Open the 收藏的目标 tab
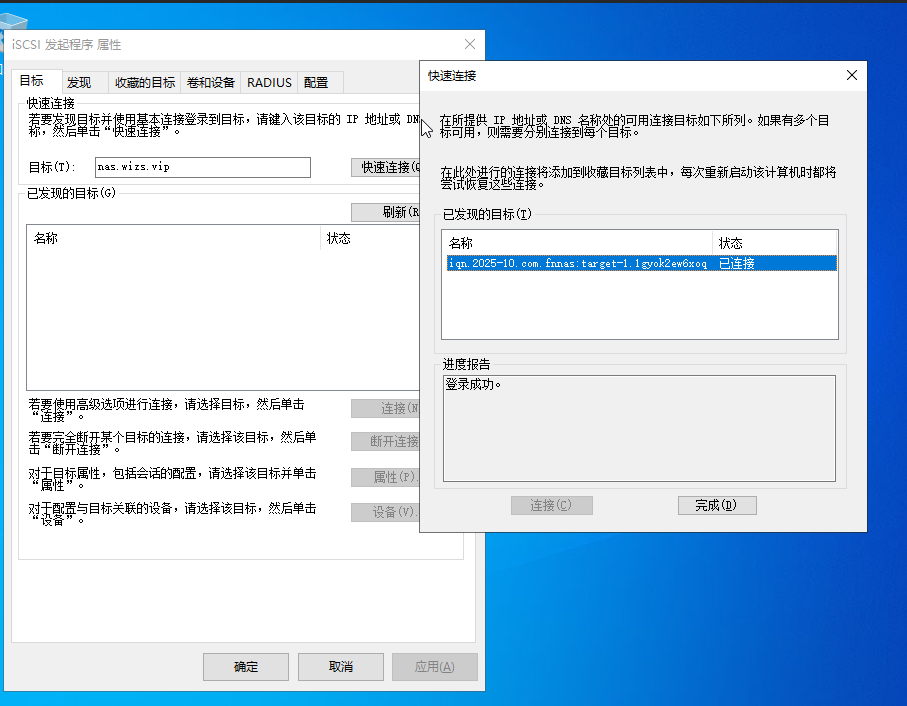 pyautogui.click(x=144, y=82)
